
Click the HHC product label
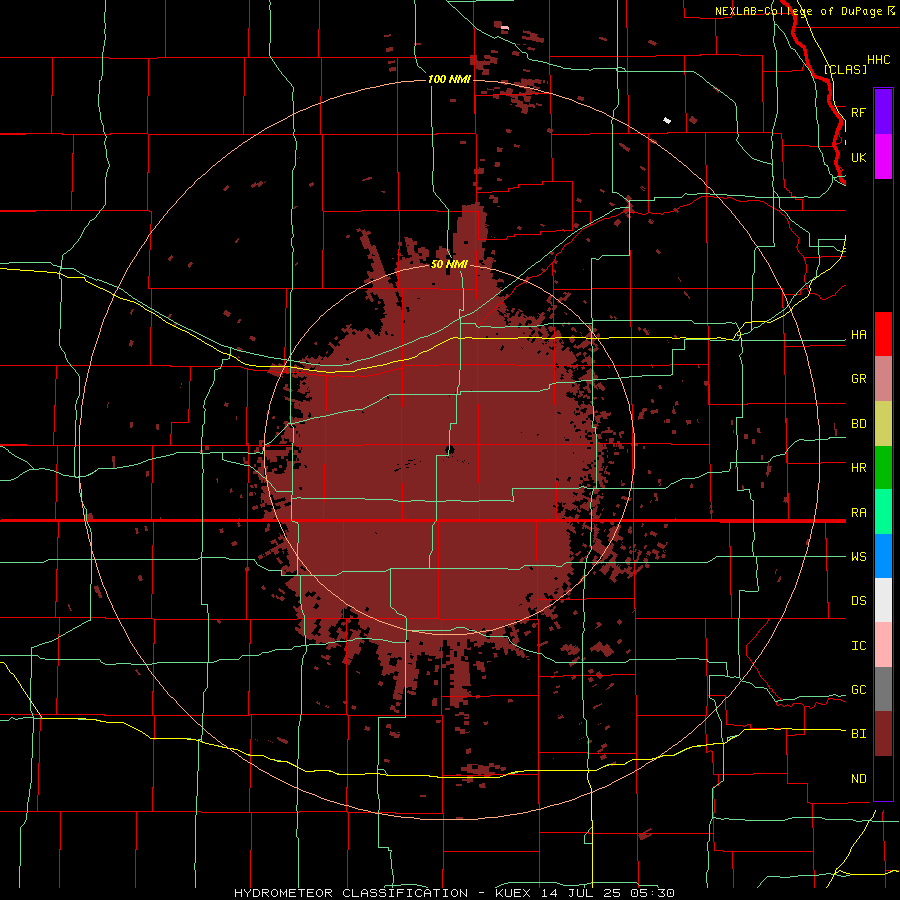tap(879, 60)
